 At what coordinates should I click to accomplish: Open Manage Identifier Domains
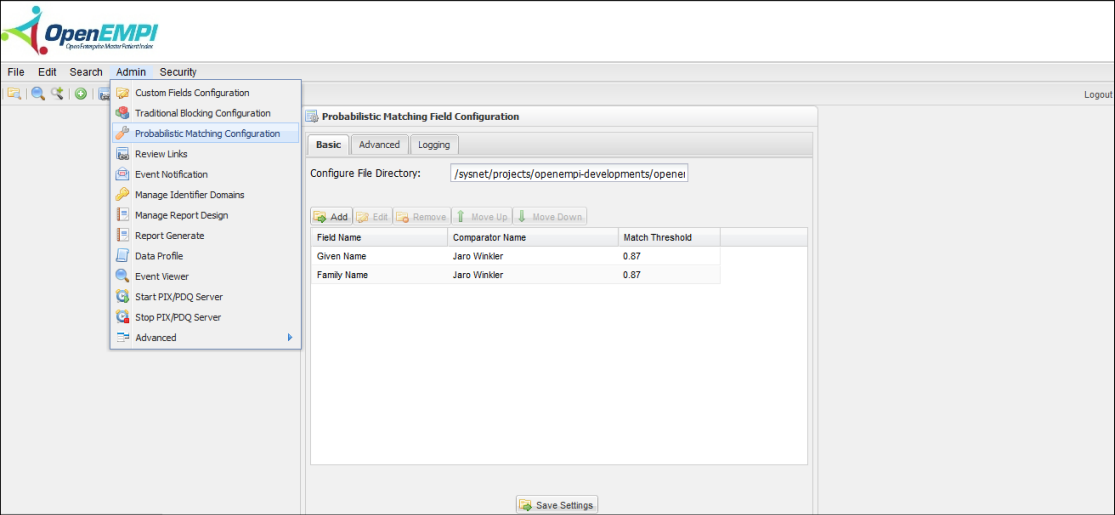point(206,194)
